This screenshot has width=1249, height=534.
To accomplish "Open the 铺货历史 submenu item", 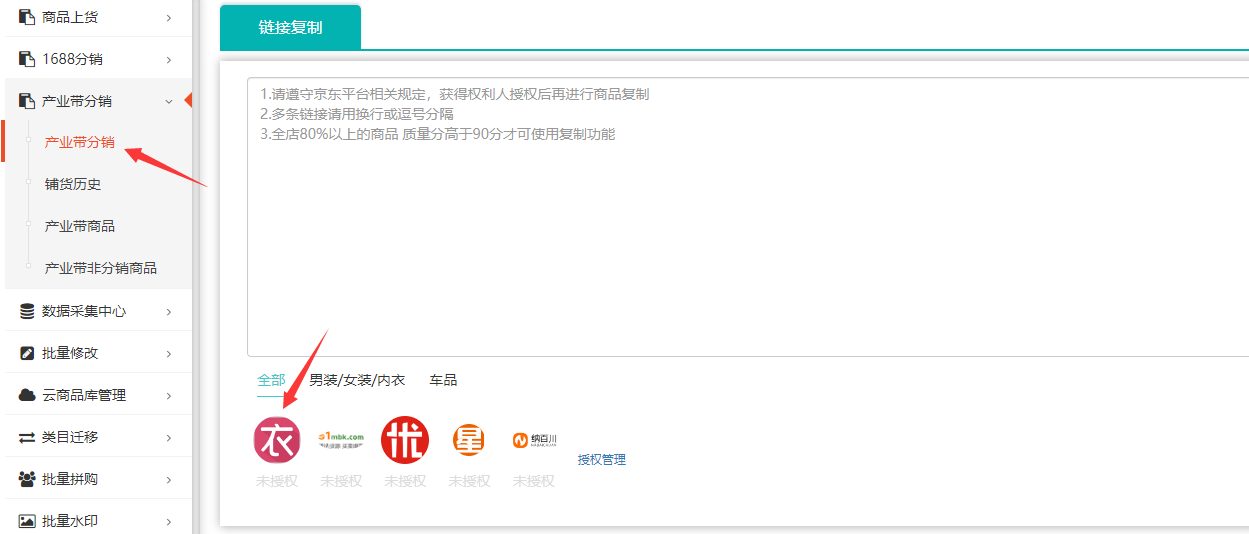I will pos(73,184).
